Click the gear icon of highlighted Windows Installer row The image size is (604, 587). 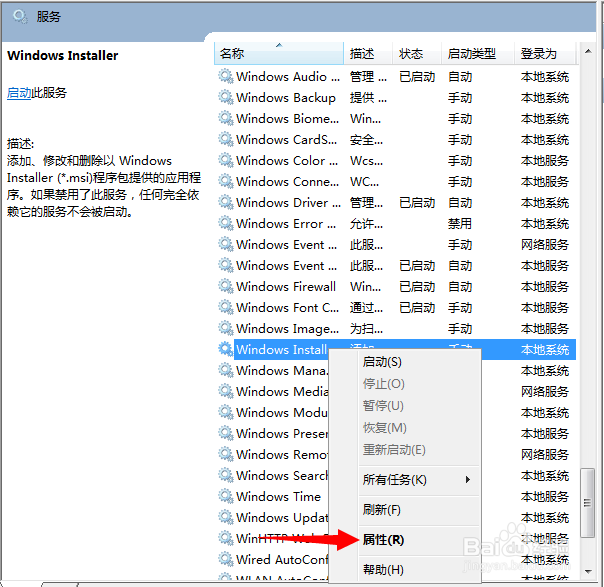(x=226, y=349)
